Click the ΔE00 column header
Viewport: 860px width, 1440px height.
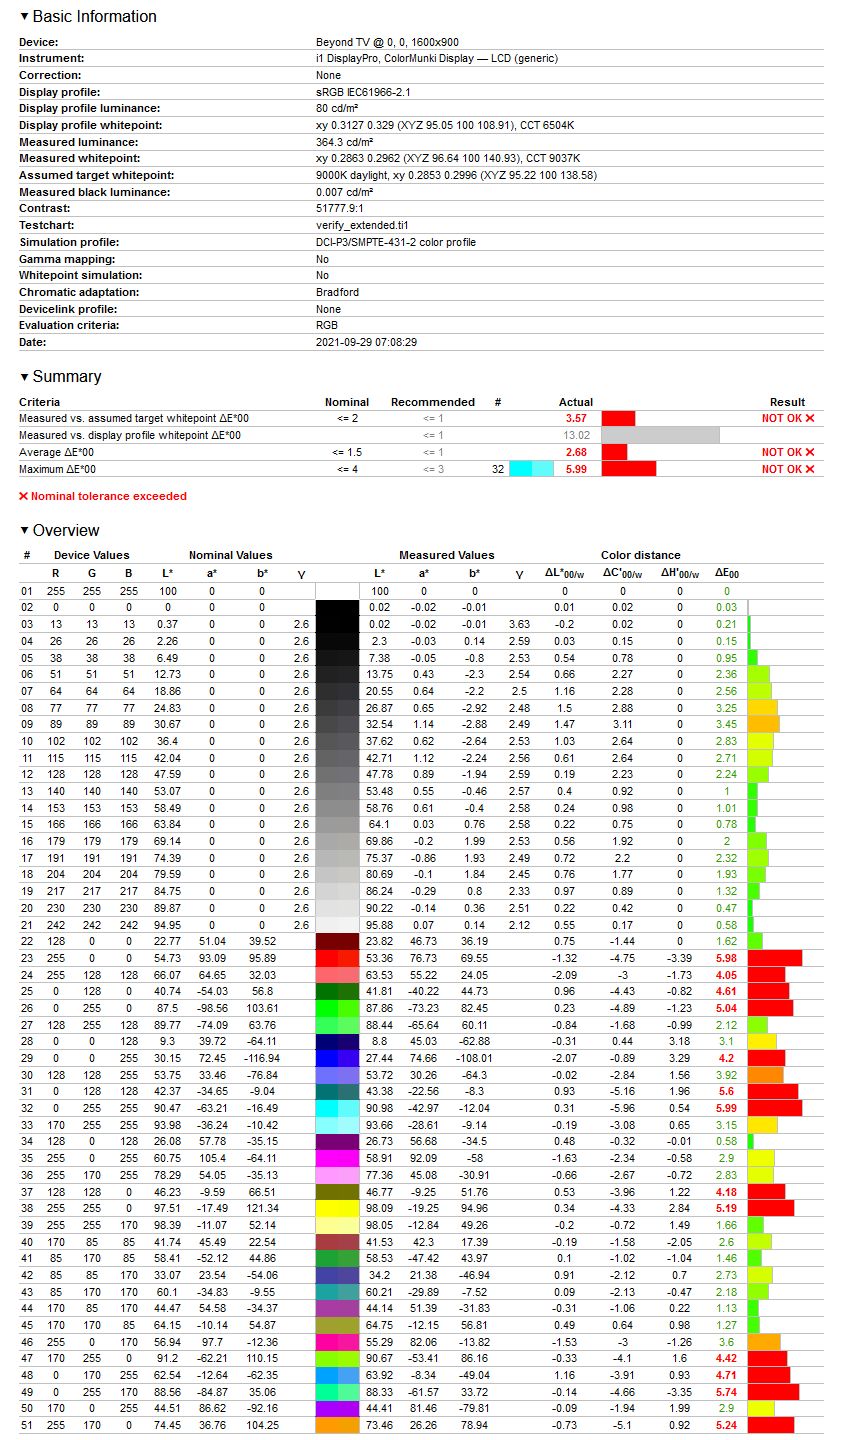tap(727, 574)
